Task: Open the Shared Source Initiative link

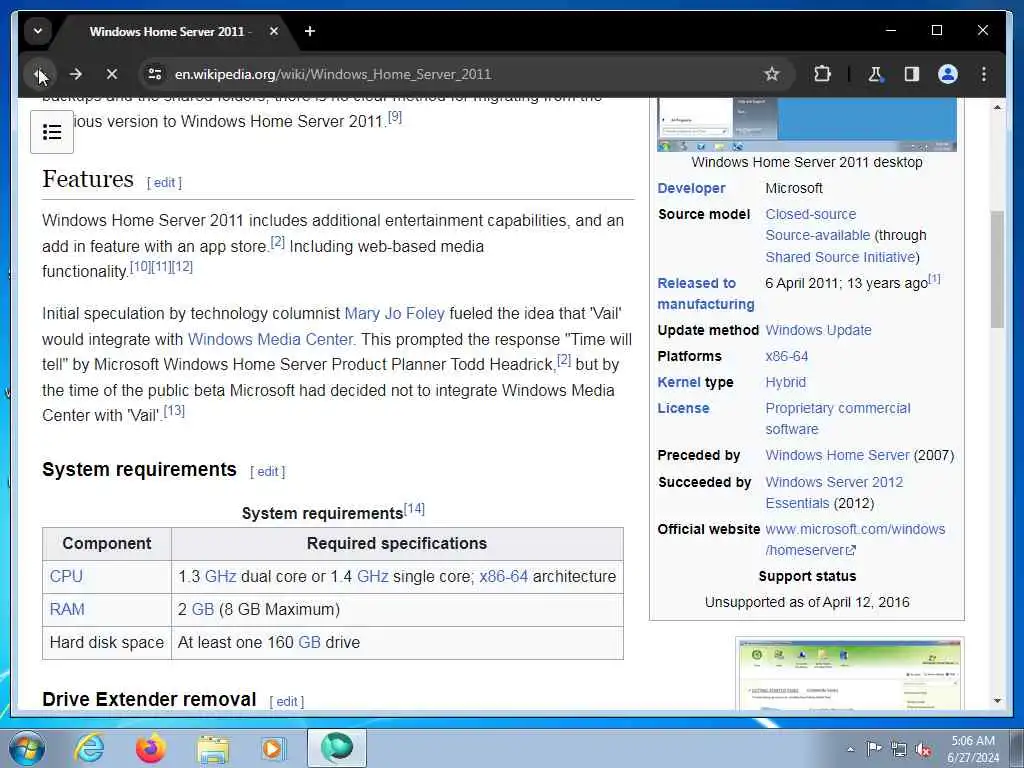Action: [840, 257]
